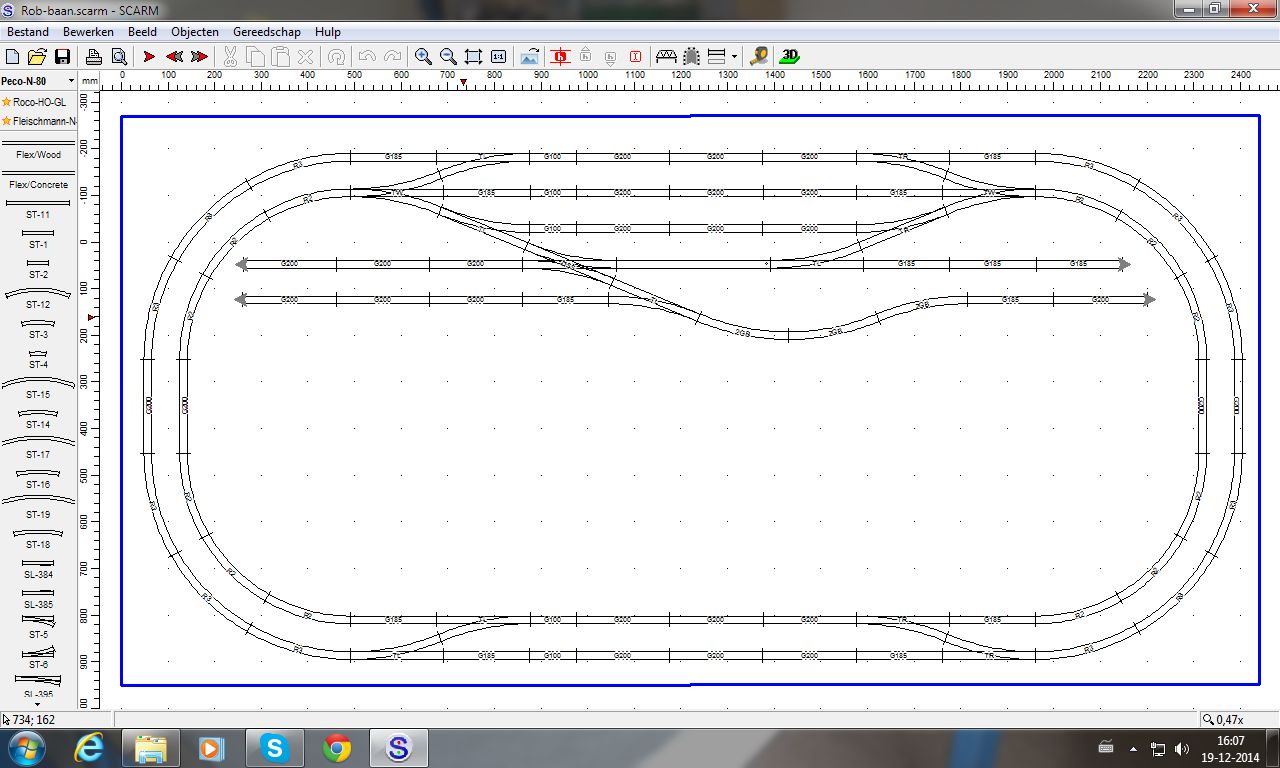Click the red I-beam toolbar icon
The width and height of the screenshot is (1280, 768).
click(635, 57)
